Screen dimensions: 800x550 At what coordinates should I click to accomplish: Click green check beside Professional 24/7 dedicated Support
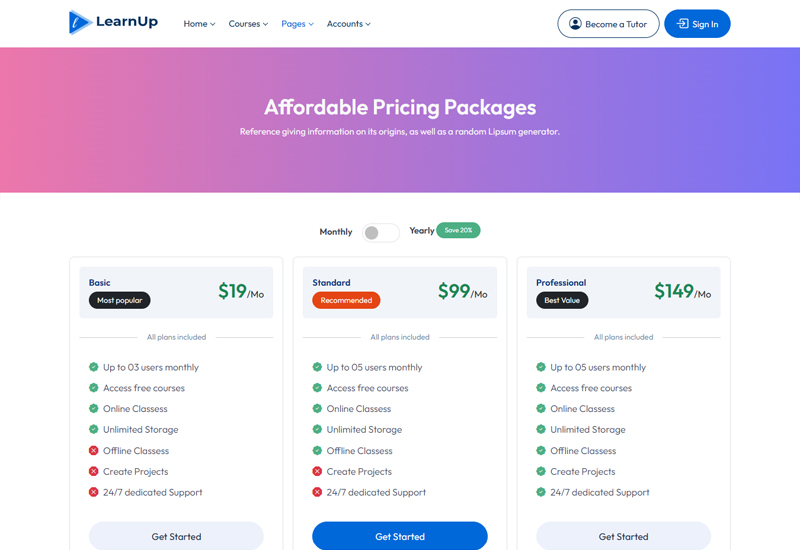click(x=541, y=493)
